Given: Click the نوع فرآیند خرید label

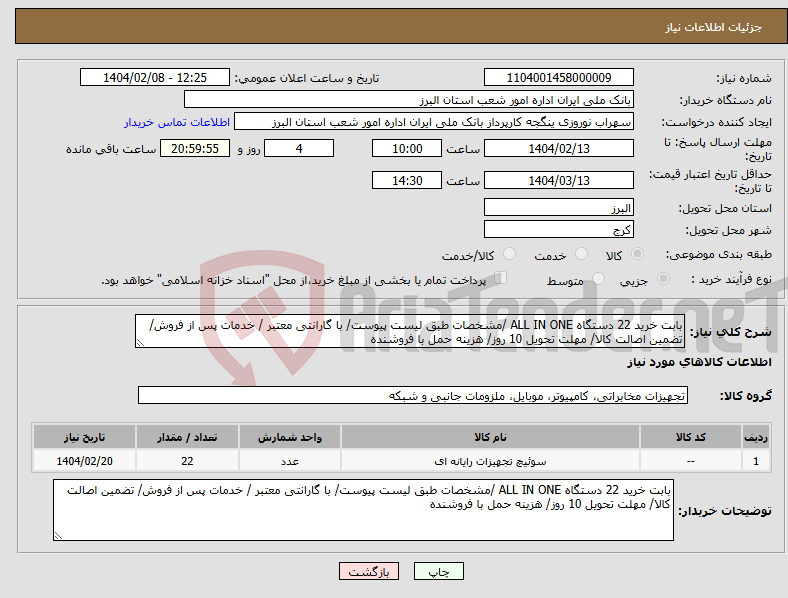Looking at the screenshot, I should point(732,279).
